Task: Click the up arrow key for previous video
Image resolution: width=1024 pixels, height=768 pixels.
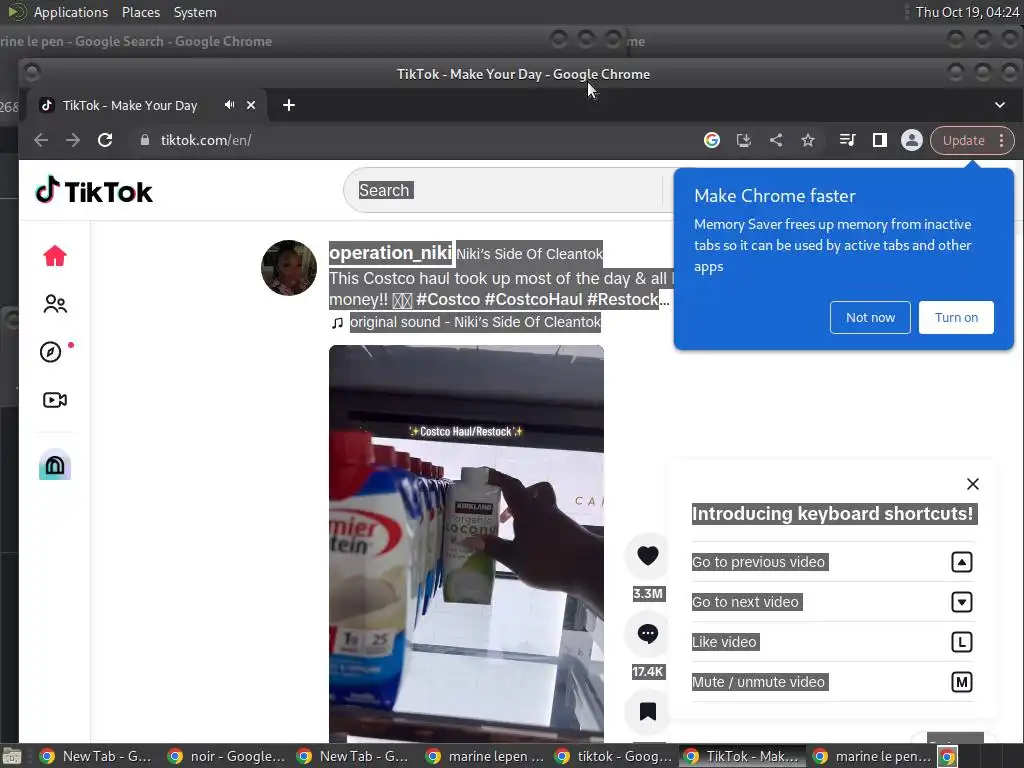Action: (961, 562)
